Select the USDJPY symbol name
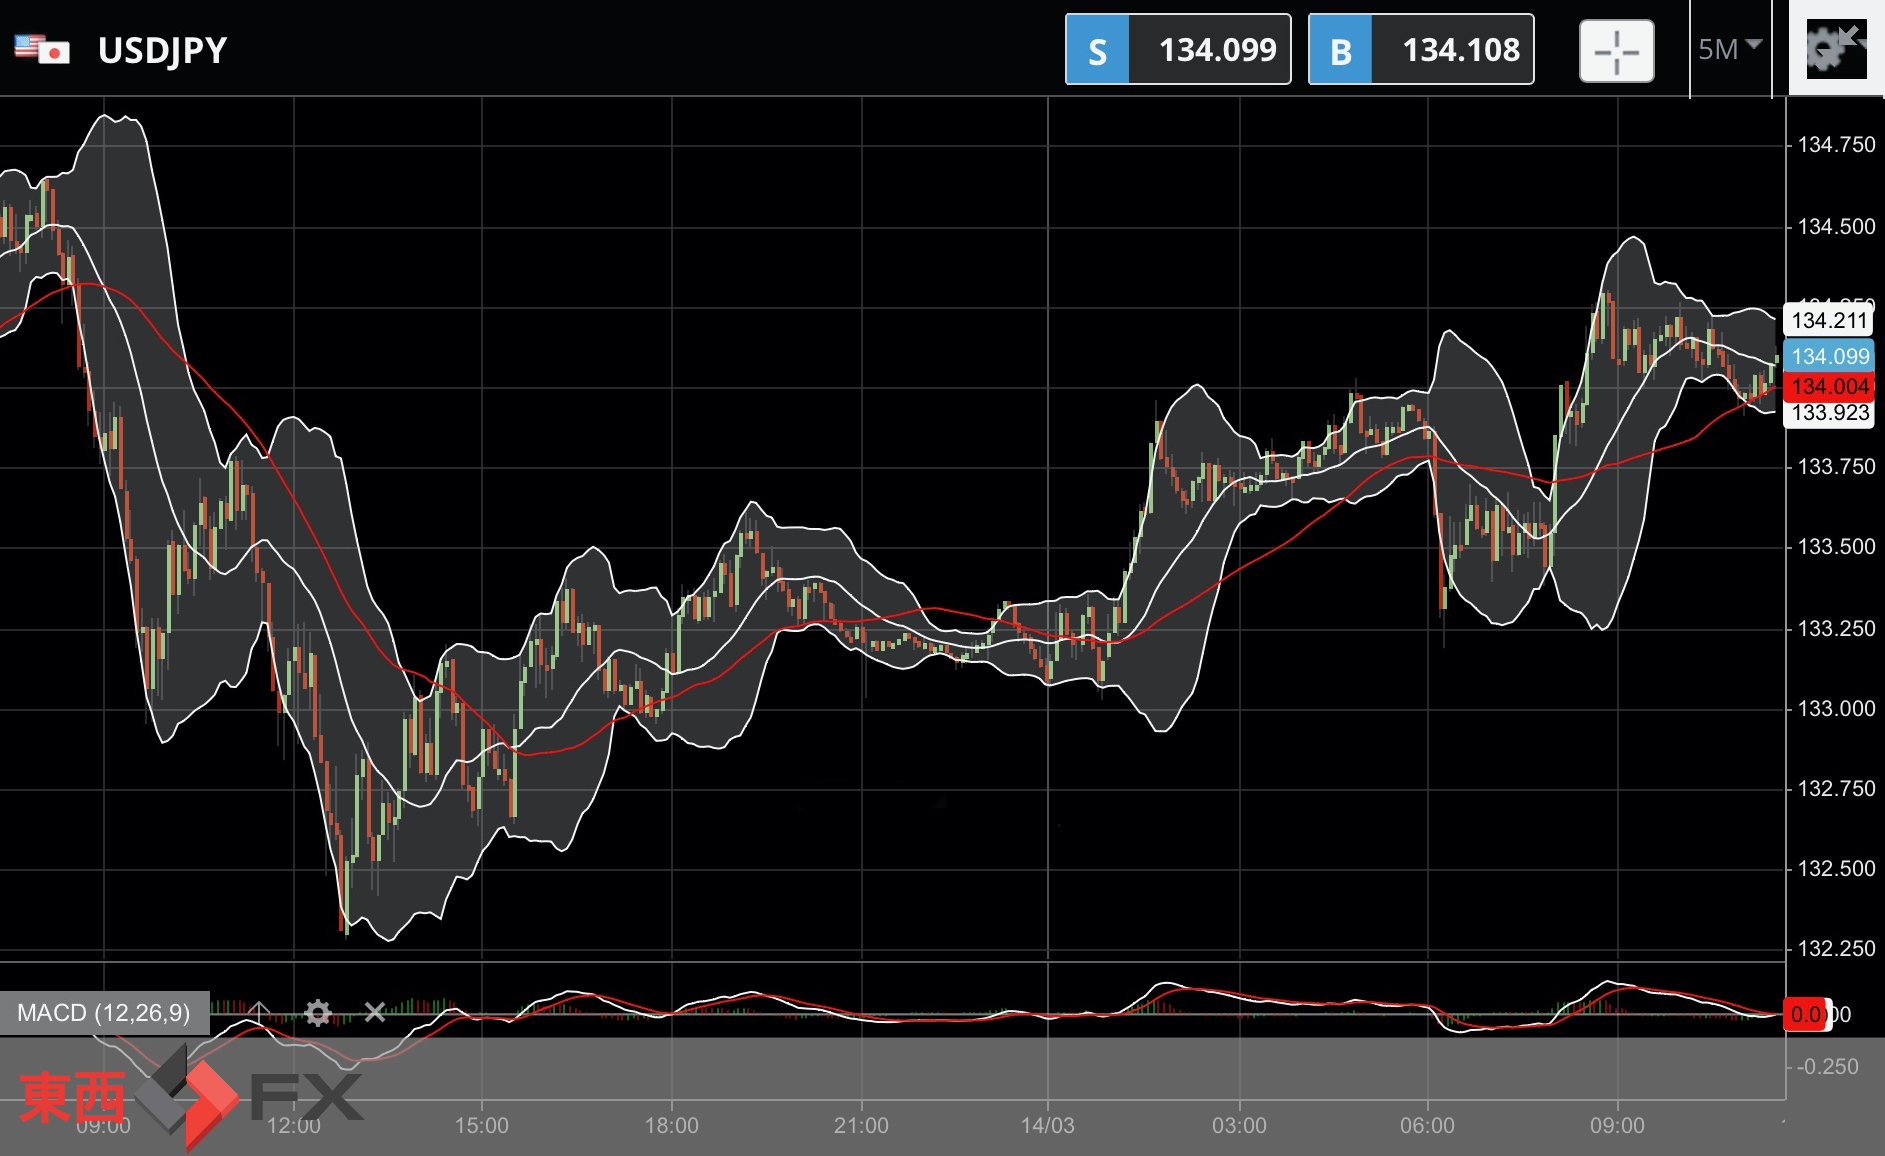Viewport: 1885px width, 1156px height. click(x=162, y=50)
